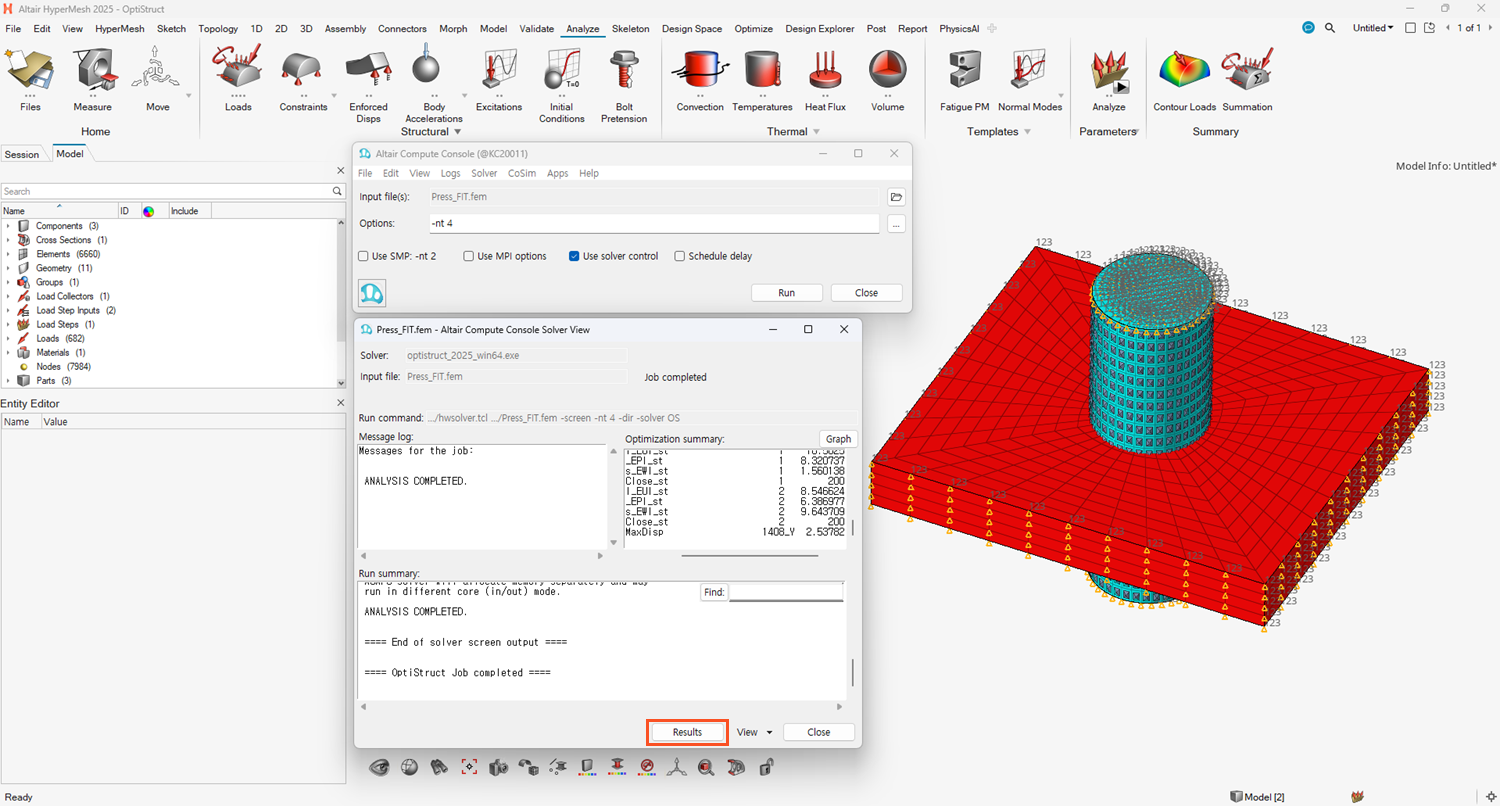Expand the Cross Sections tree node
Viewport: 1500px width, 806px height.
click(x=8, y=240)
